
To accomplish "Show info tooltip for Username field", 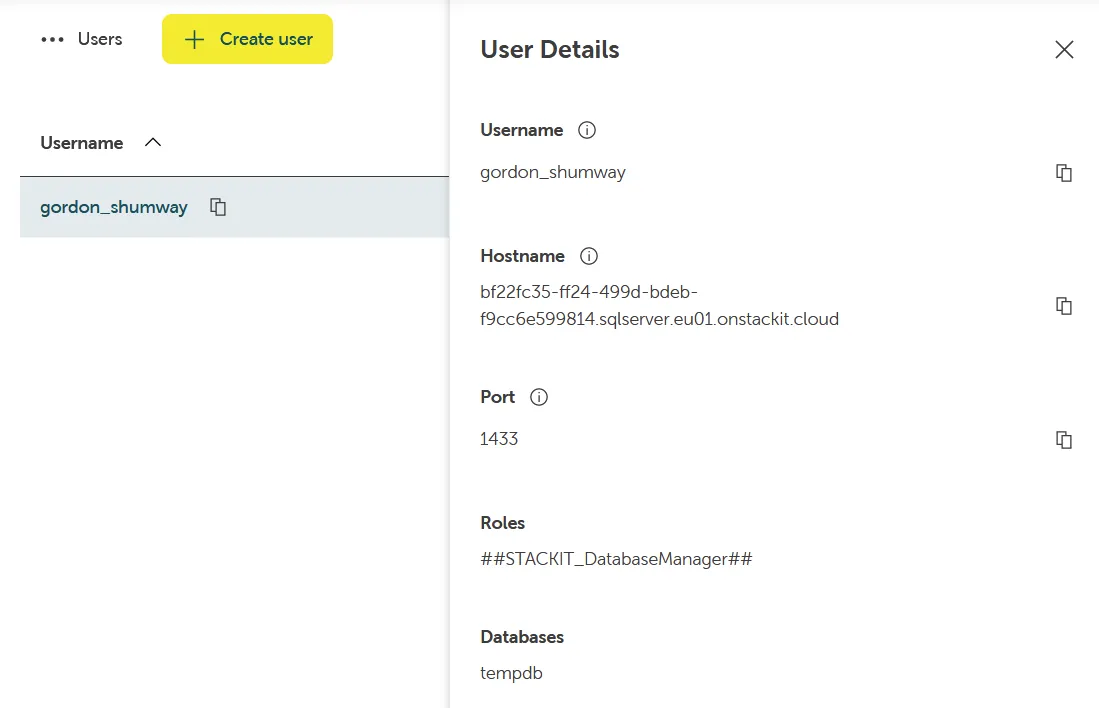I will [588, 130].
